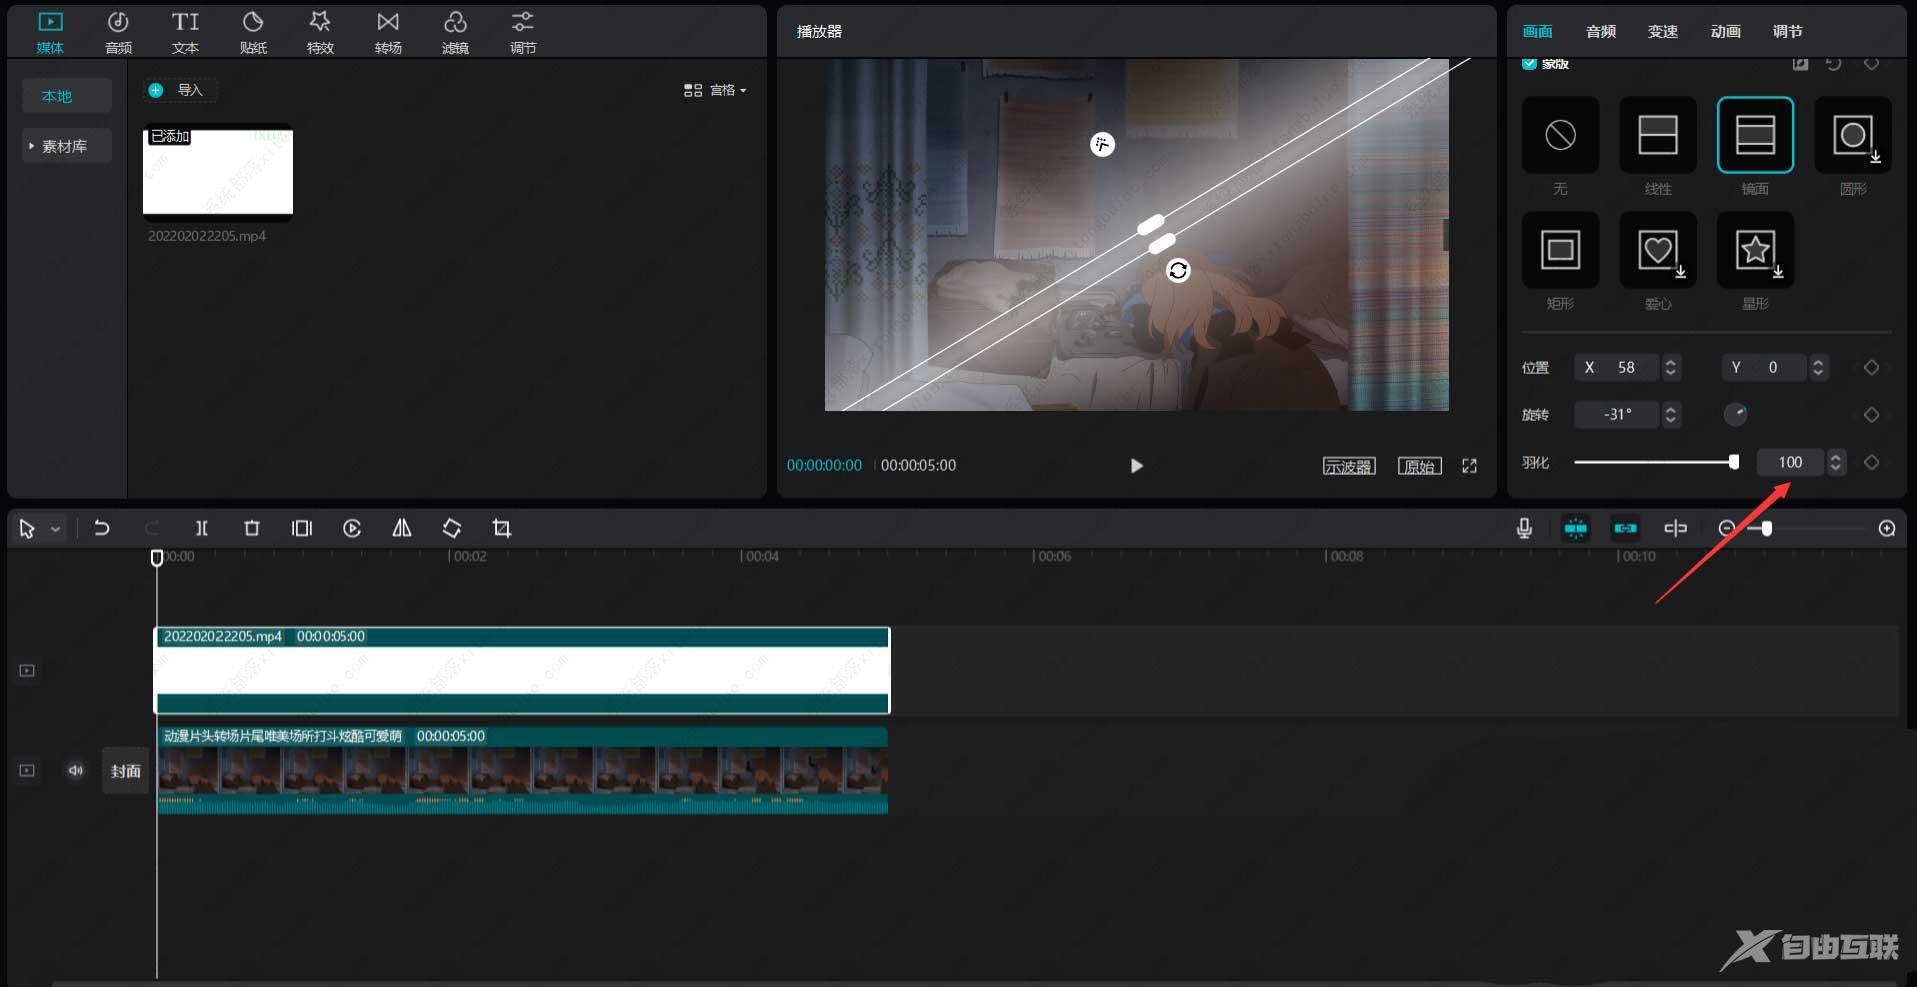This screenshot has width=1917, height=987.
Task: Add a keyframe for 羽化 feather
Action: (1871, 462)
